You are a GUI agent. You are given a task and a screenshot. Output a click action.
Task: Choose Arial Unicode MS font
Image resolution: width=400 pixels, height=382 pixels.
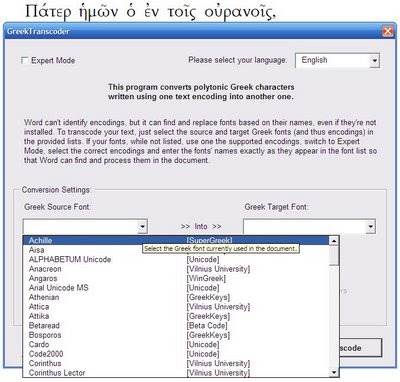point(176,288)
